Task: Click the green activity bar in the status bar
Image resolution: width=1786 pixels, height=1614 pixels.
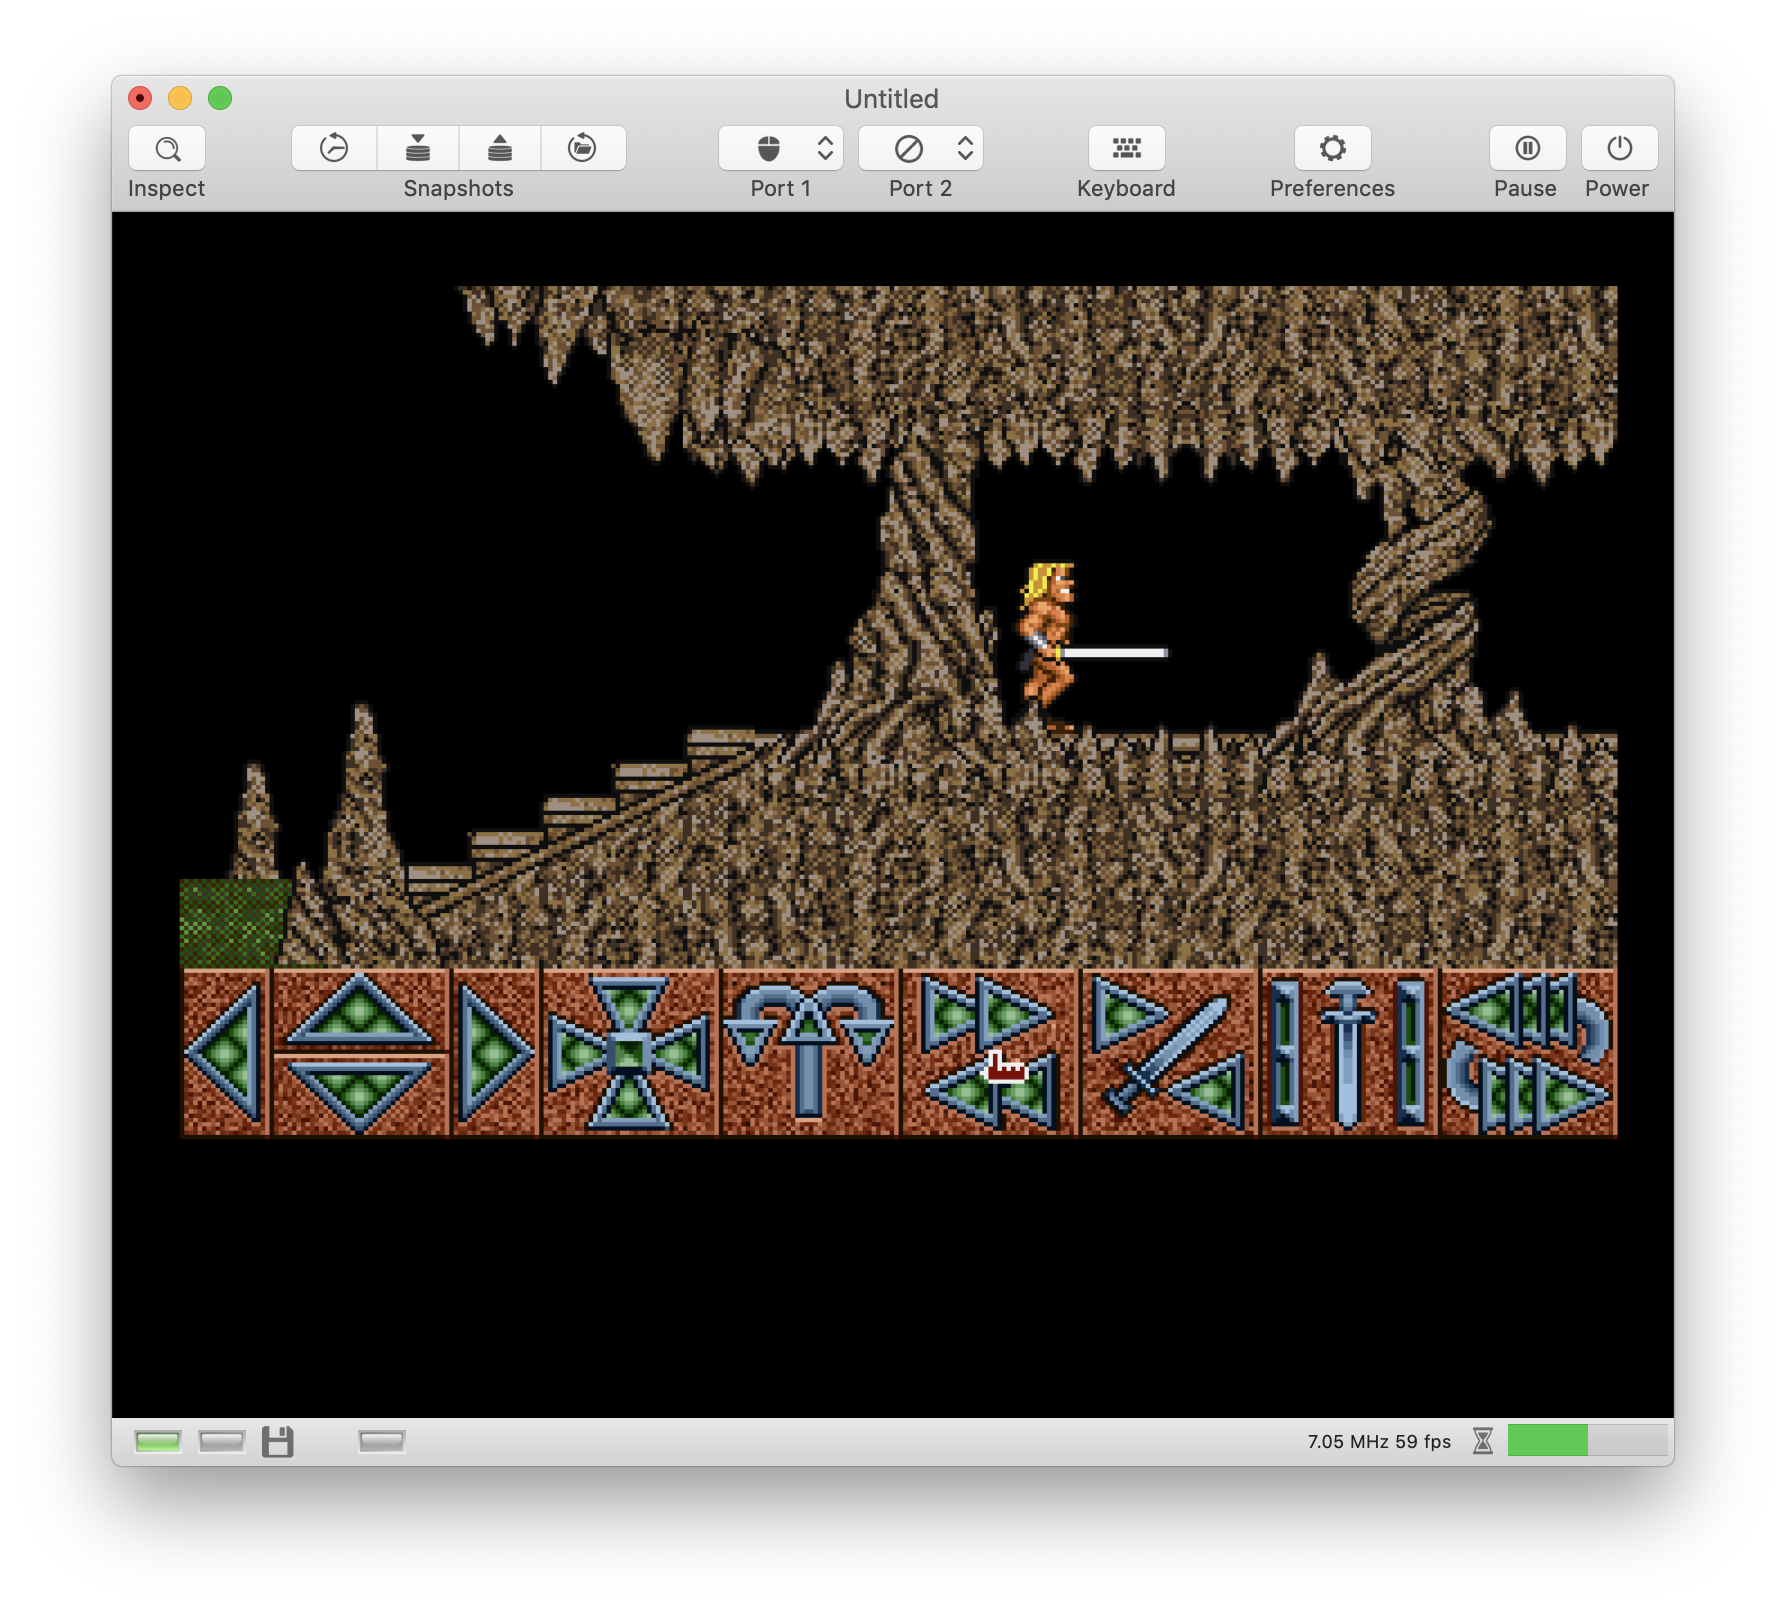Action: tap(1587, 1440)
